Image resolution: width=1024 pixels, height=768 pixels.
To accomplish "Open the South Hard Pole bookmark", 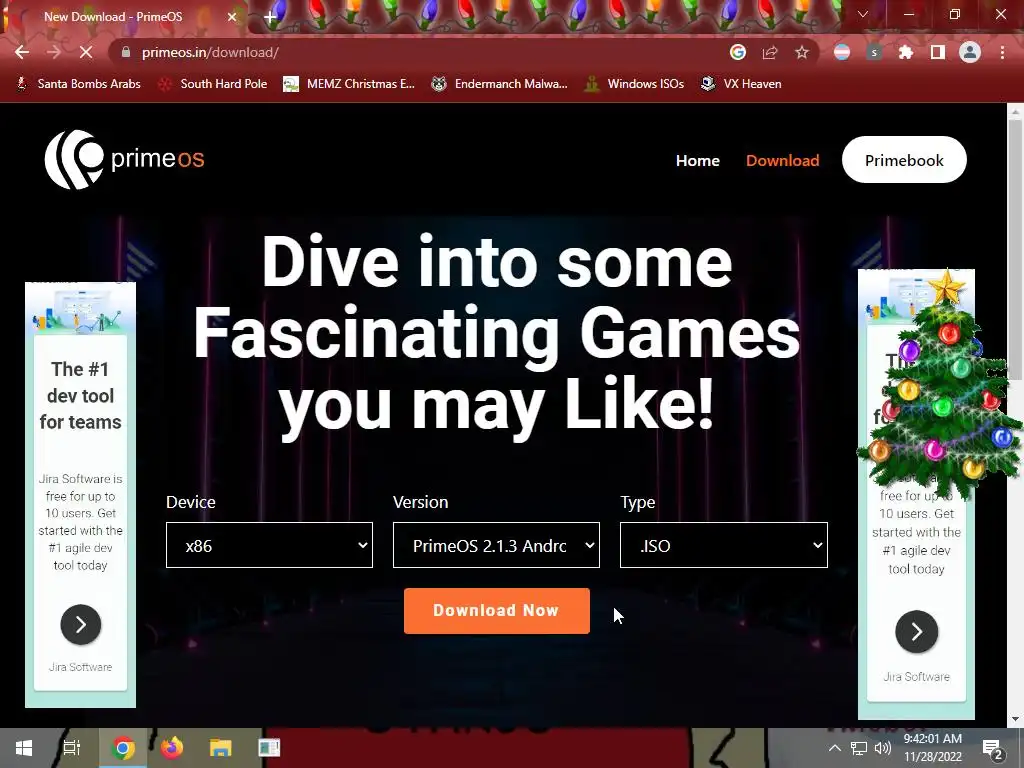I will tap(214, 84).
